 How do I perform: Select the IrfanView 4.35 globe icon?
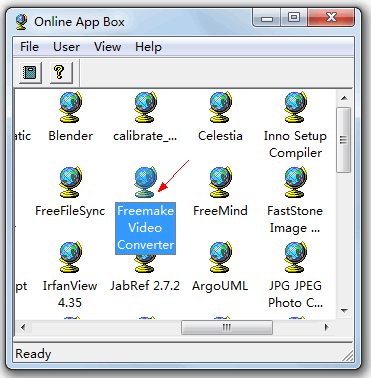tap(70, 257)
